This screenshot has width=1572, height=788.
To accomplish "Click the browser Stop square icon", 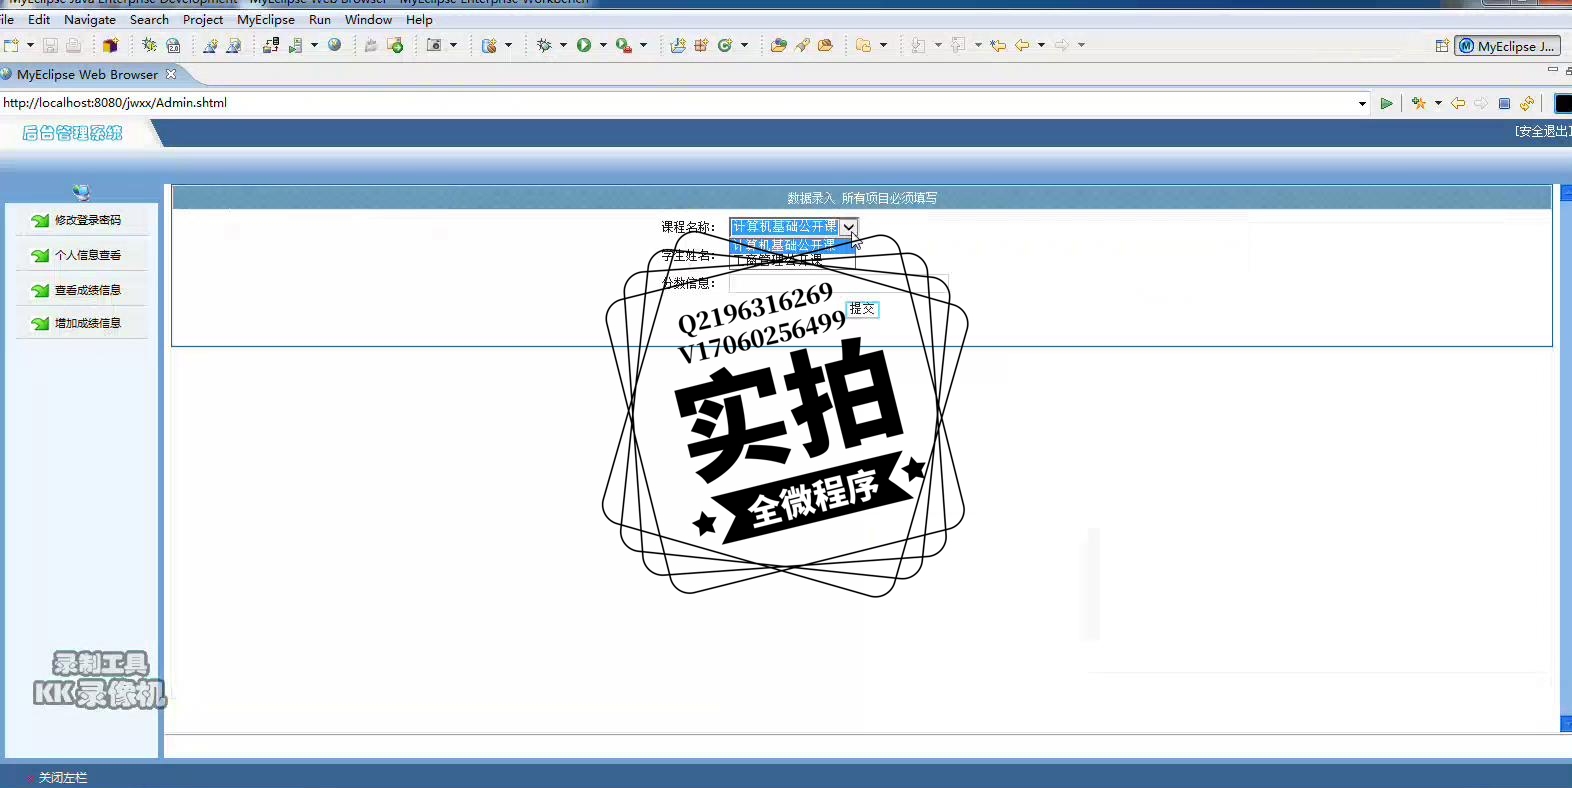I will click(1504, 103).
